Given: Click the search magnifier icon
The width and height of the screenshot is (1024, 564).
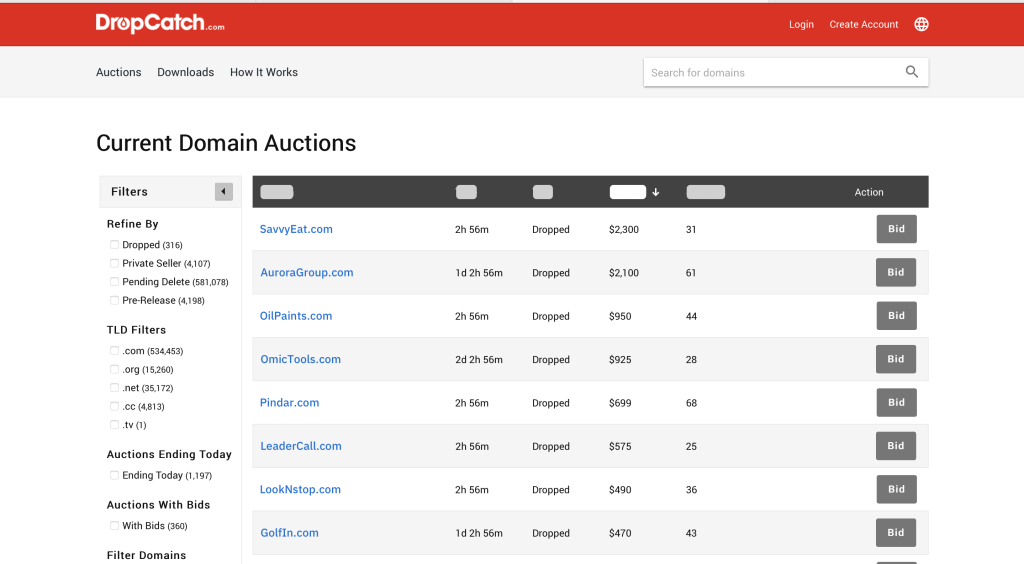Looking at the screenshot, I should (911, 72).
